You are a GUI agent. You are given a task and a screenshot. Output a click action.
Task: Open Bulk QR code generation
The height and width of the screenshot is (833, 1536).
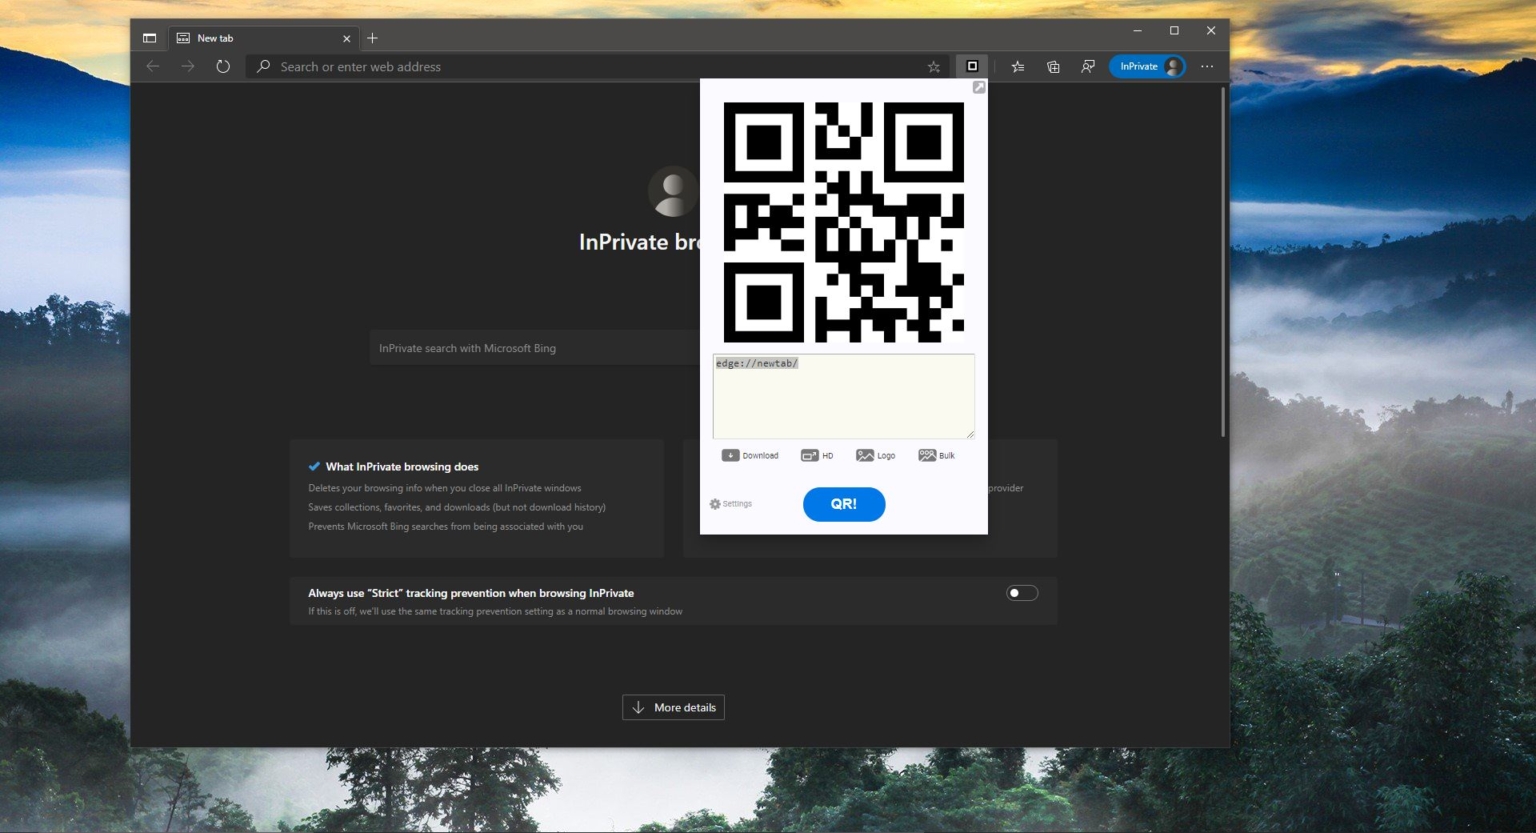936,455
